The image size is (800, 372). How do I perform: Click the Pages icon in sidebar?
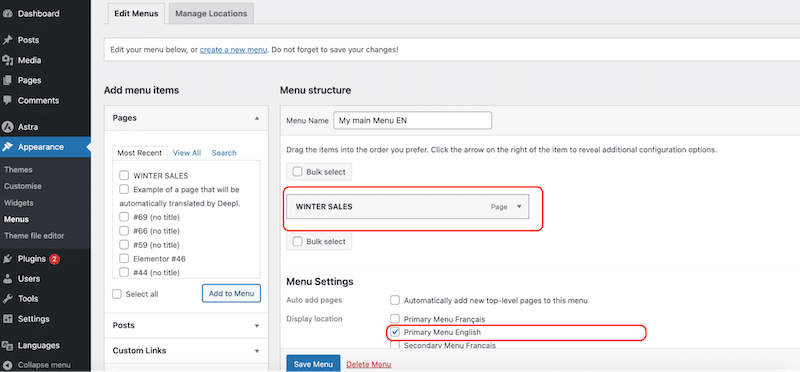[x=7, y=80]
